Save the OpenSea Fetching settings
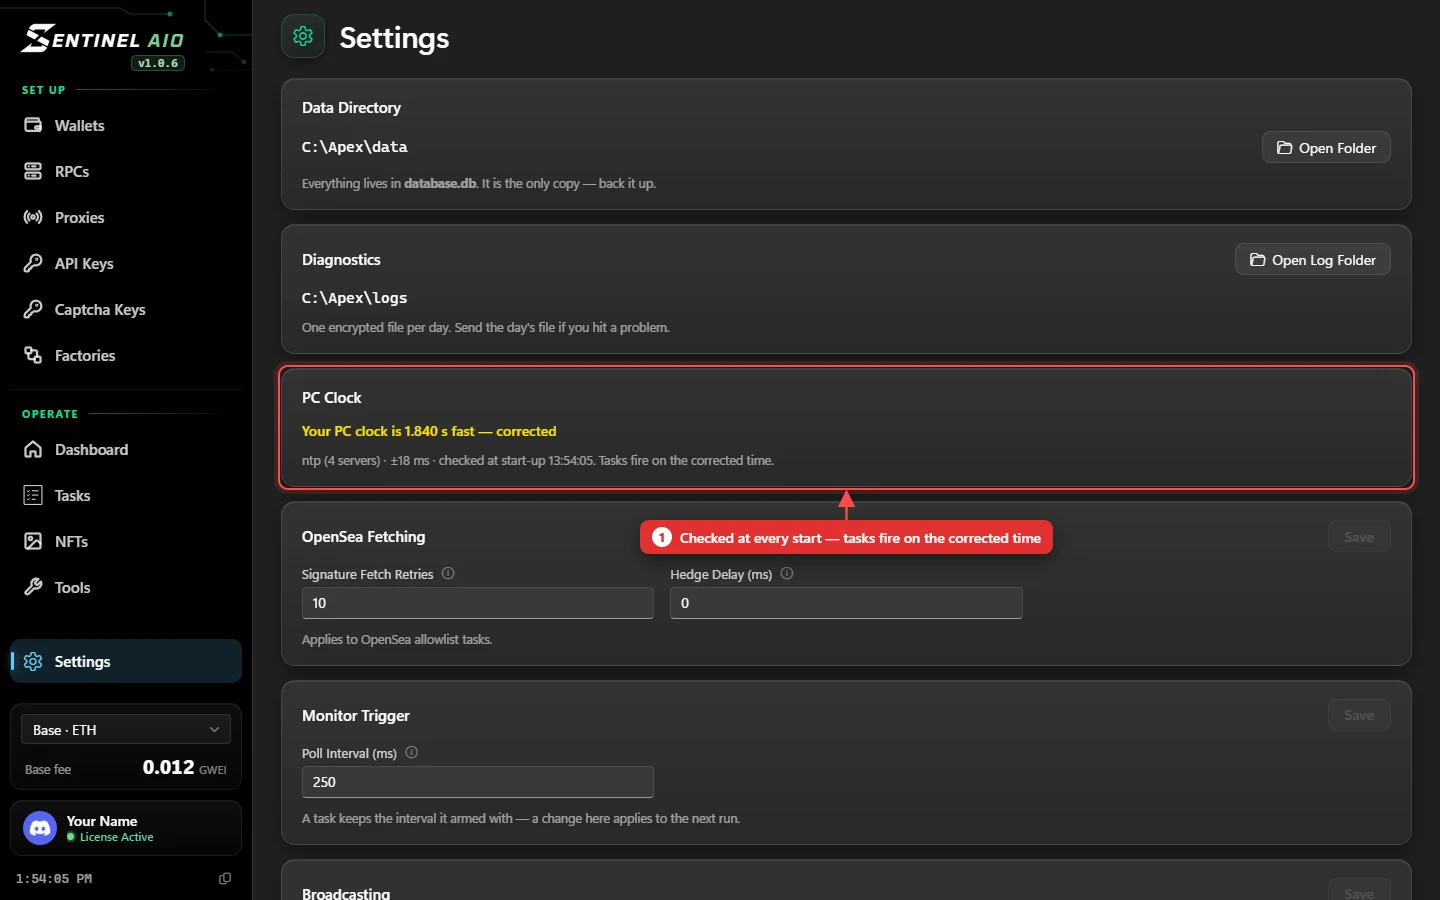1440x900 pixels. 1359,537
